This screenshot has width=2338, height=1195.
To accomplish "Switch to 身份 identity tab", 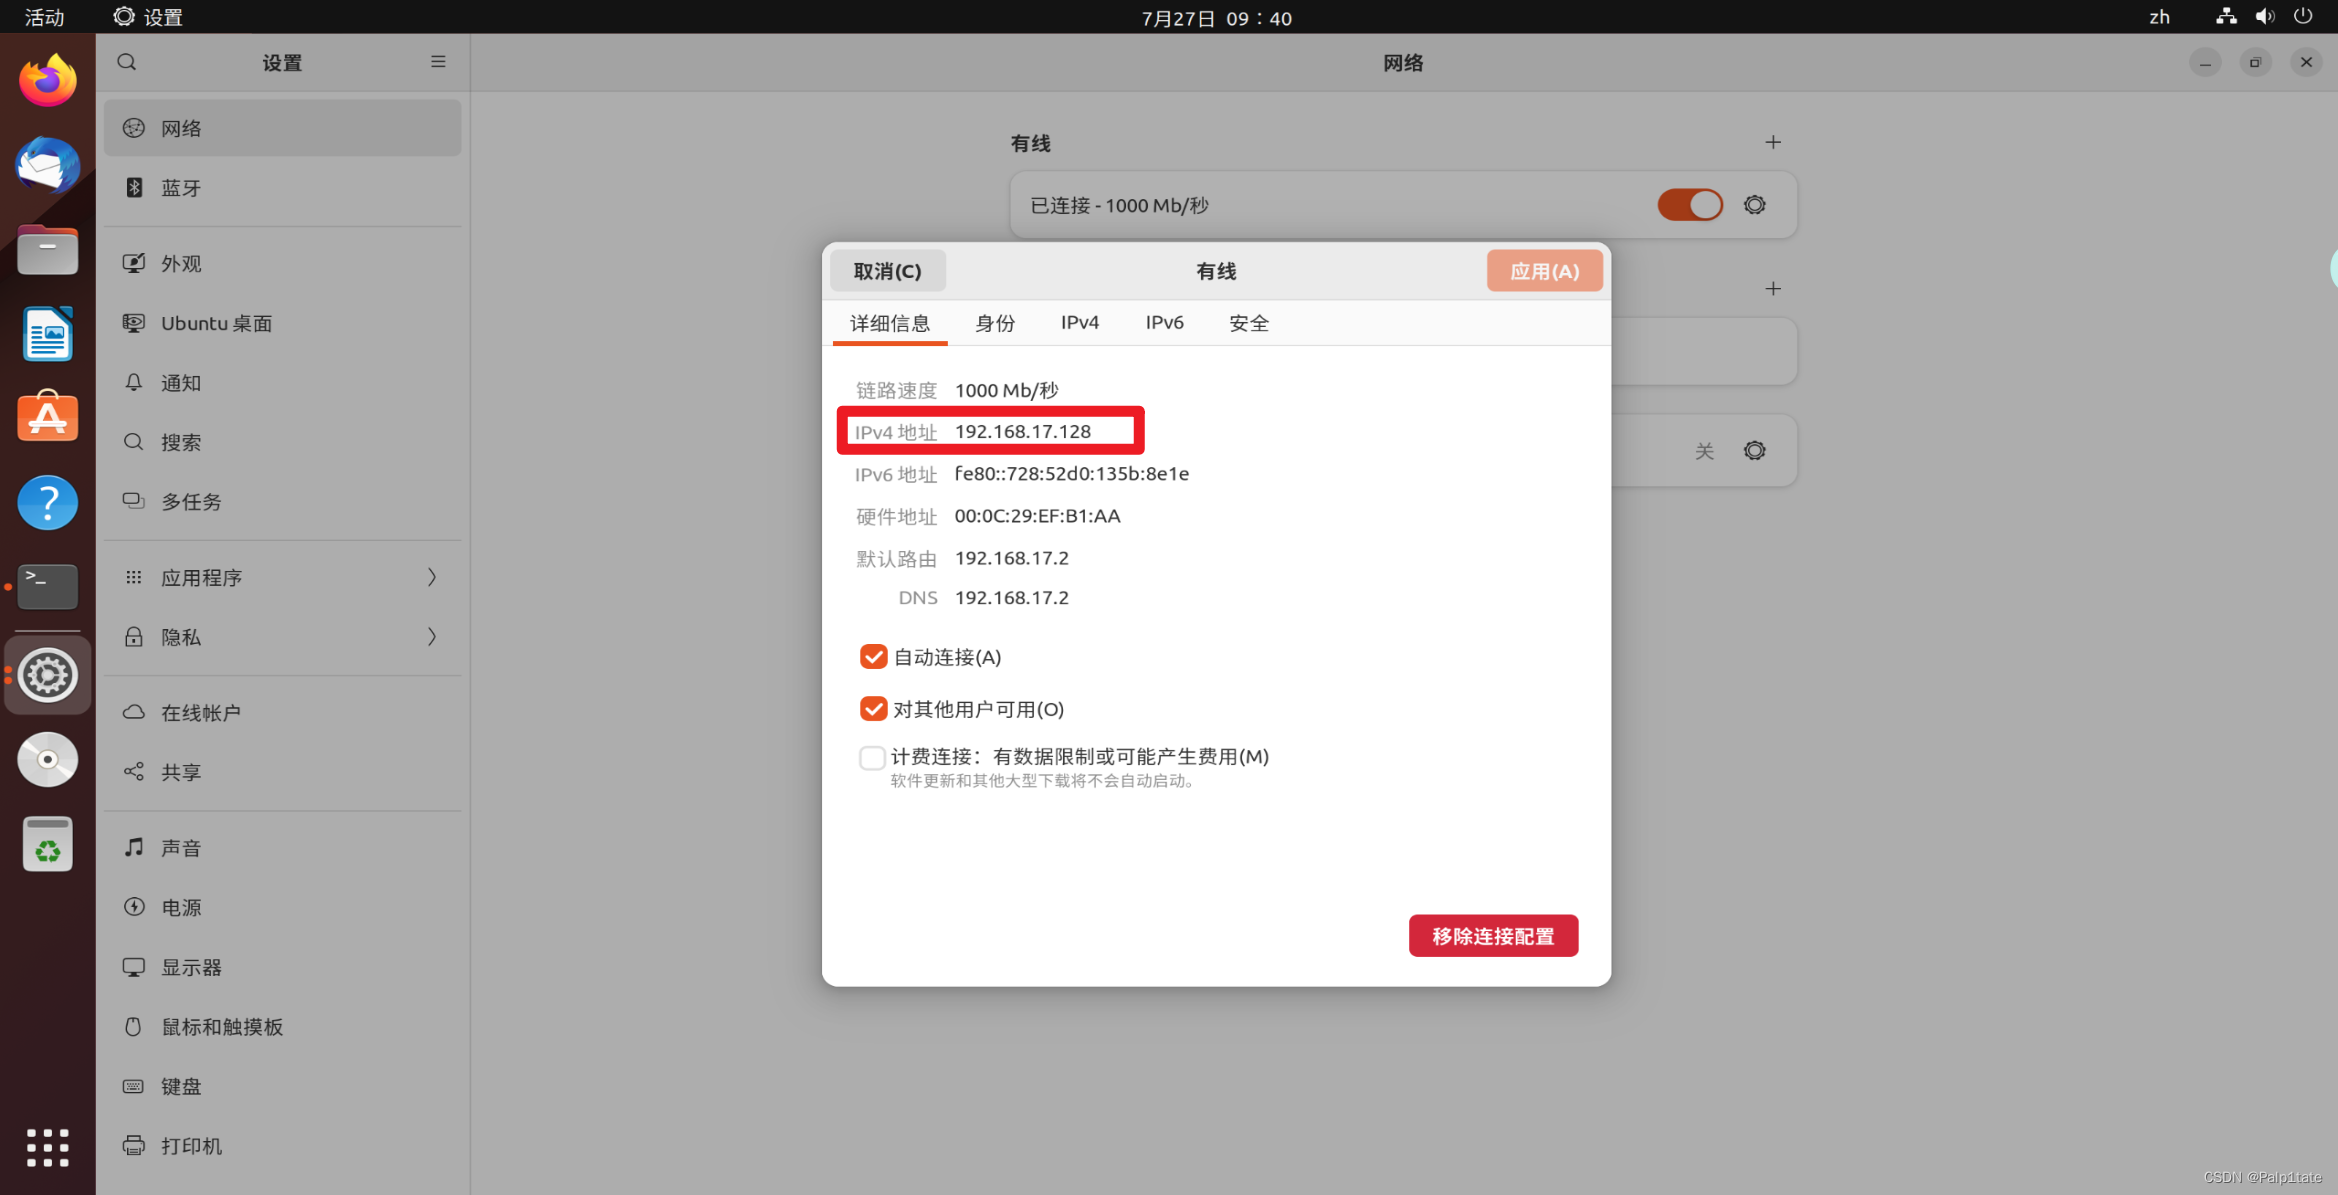I will [x=995, y=323].
